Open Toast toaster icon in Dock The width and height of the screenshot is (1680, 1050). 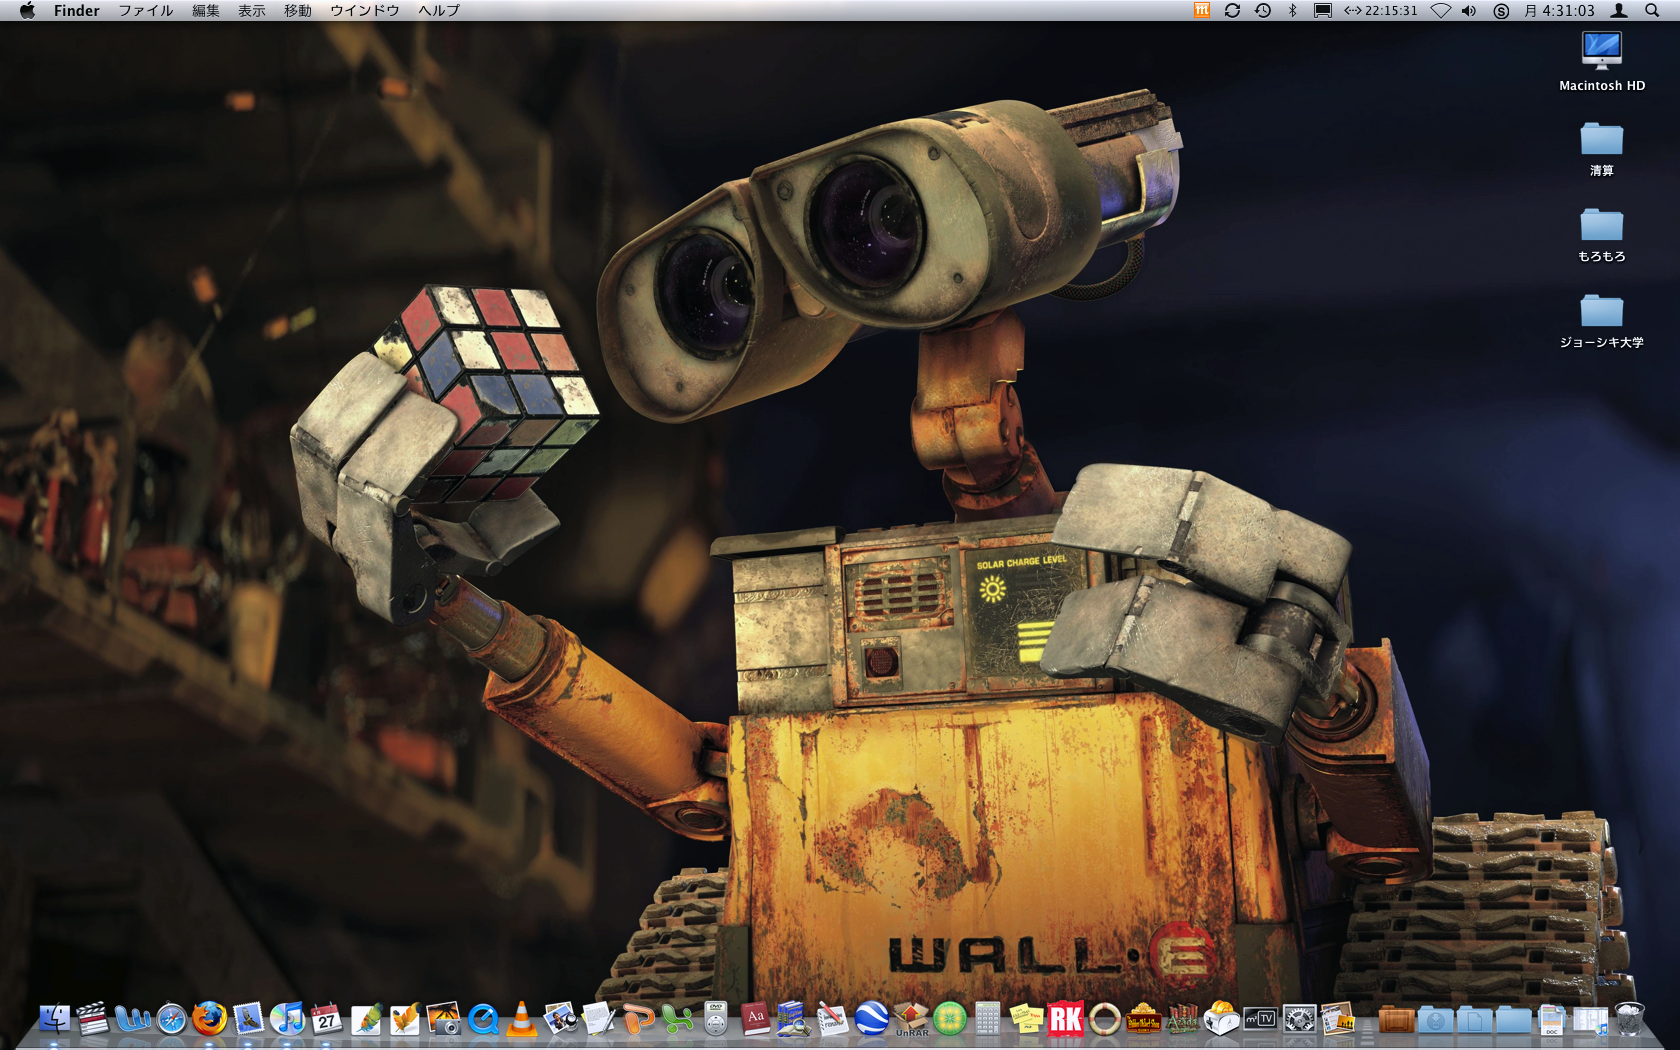[x=1221, y=1019]
